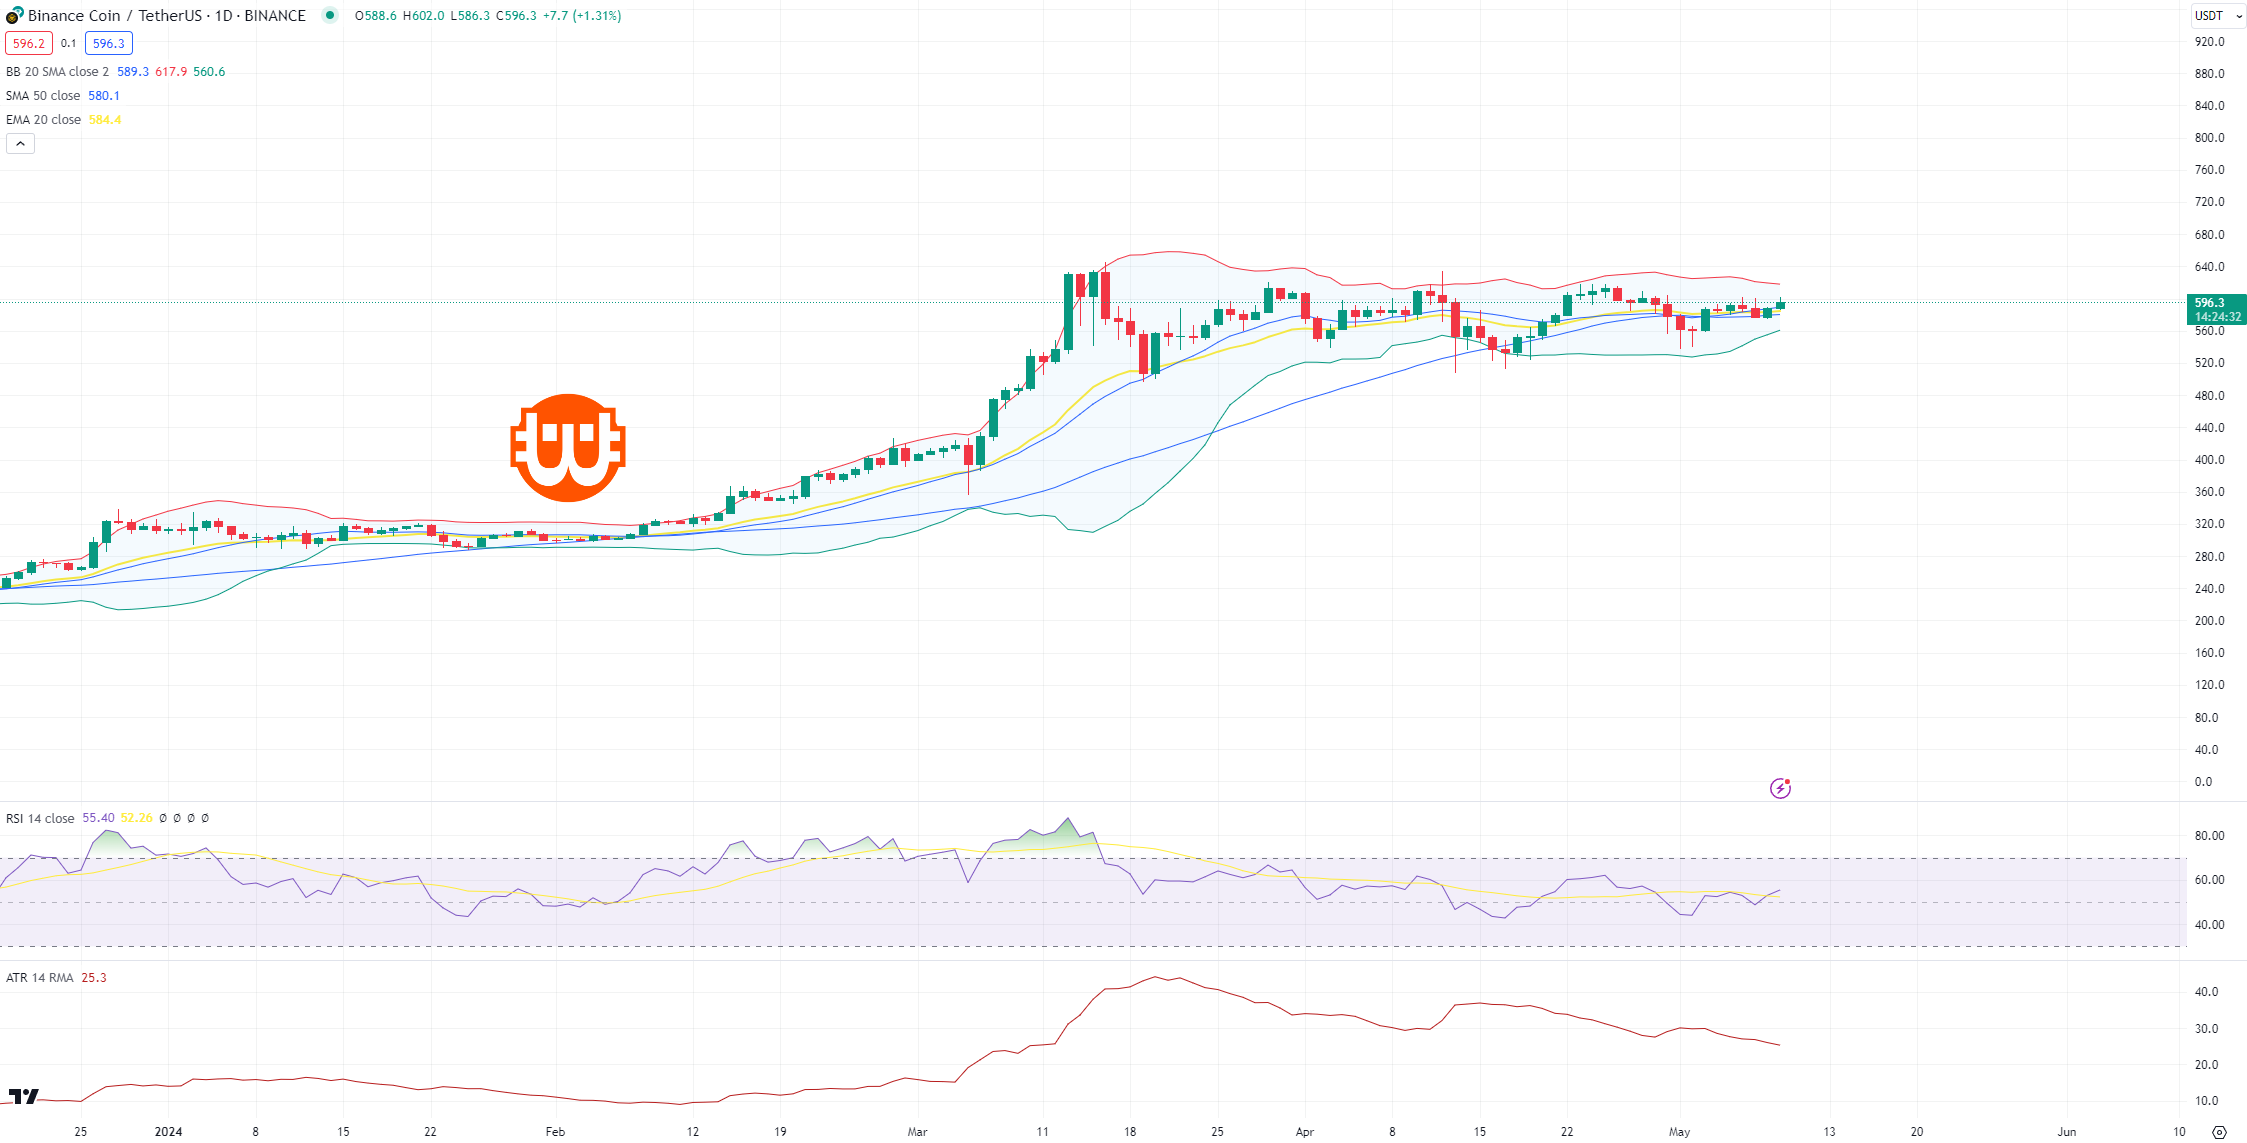This screenshot has width=2247, height=1143.
Task: Click the change value +7.7 (+1.31%)
Action: (582, 16)
